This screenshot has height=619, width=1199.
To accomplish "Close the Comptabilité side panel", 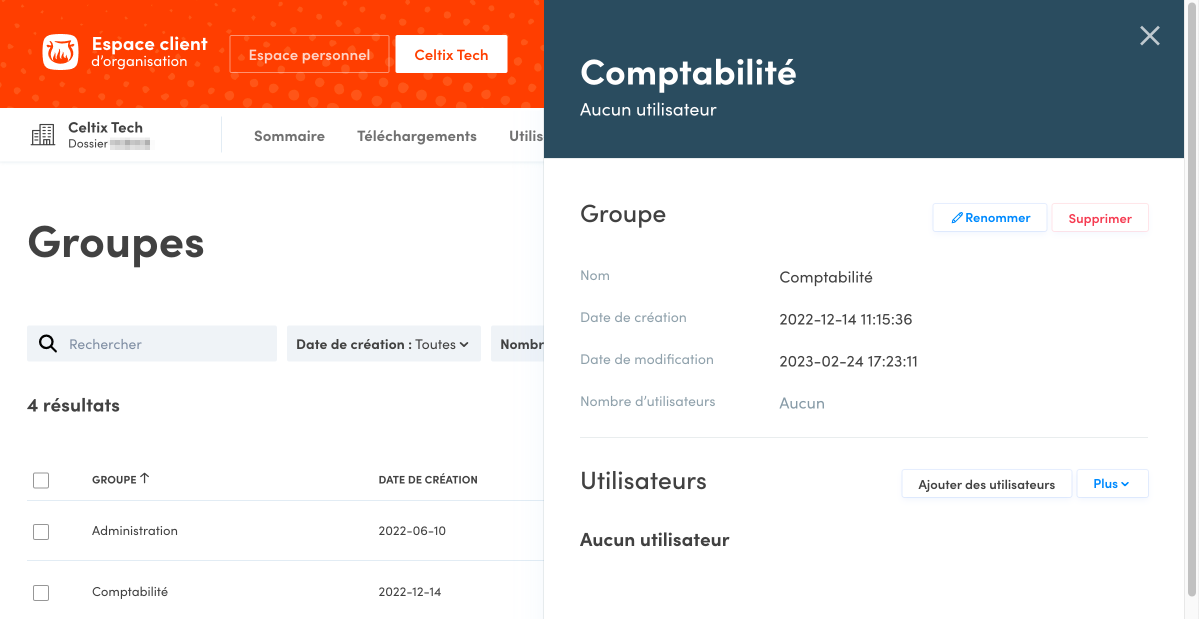I will pos(1150,36).
